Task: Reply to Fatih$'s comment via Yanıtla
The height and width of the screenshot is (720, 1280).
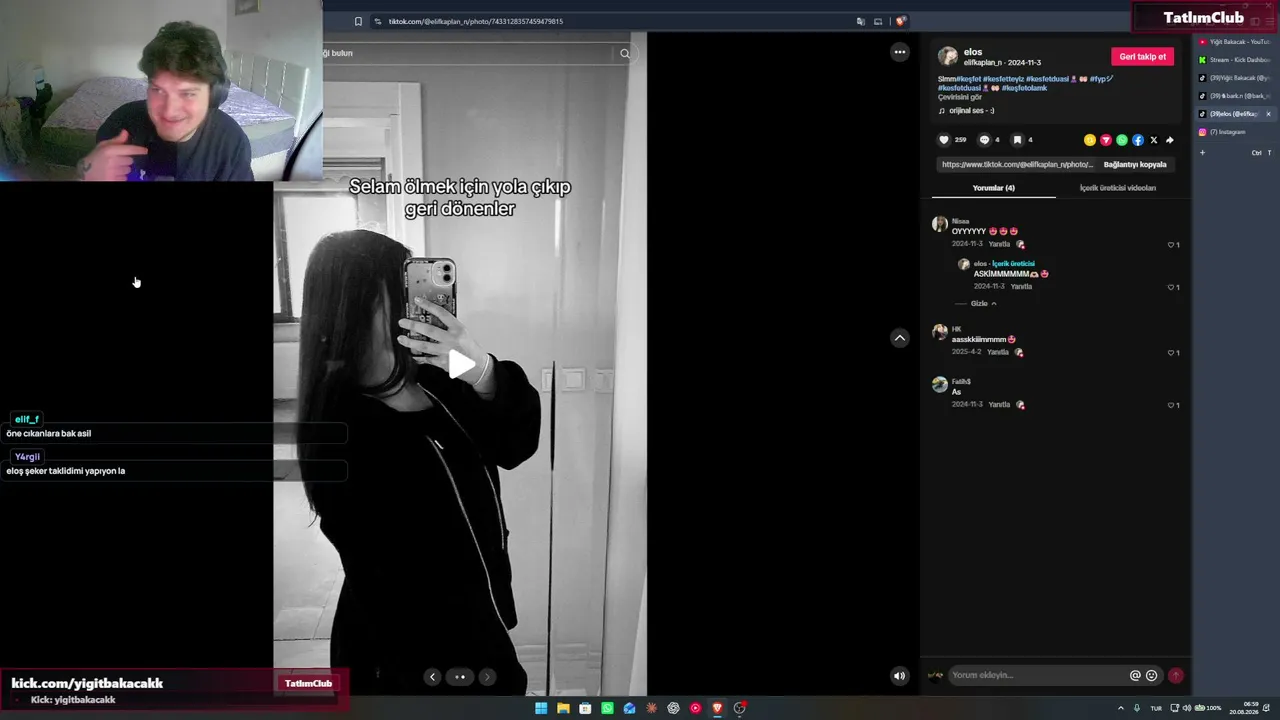Action: [999, 404]
